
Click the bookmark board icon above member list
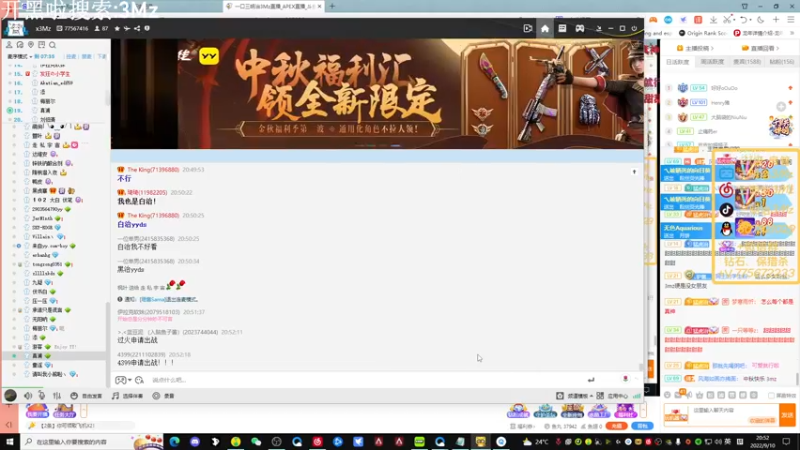click(41, 45)
